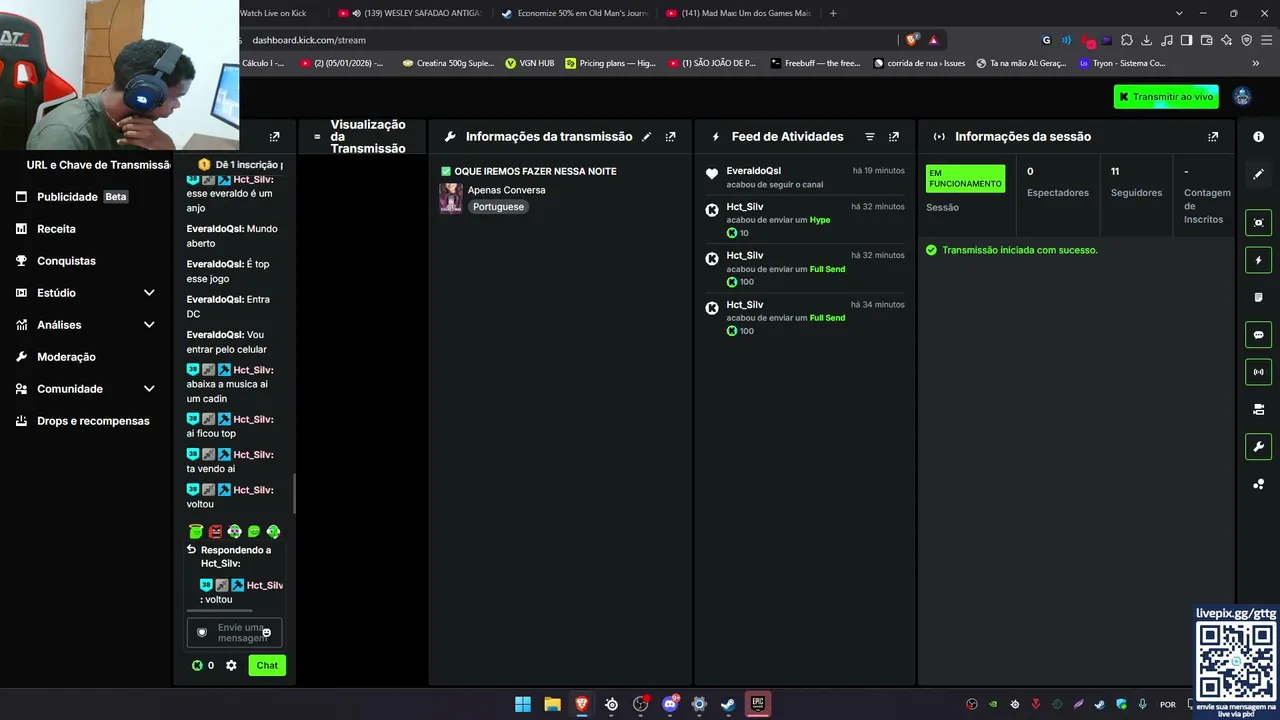Pop out the chat panel
This screenshot has width=1280, height=720.
click(x=275, y=137)
